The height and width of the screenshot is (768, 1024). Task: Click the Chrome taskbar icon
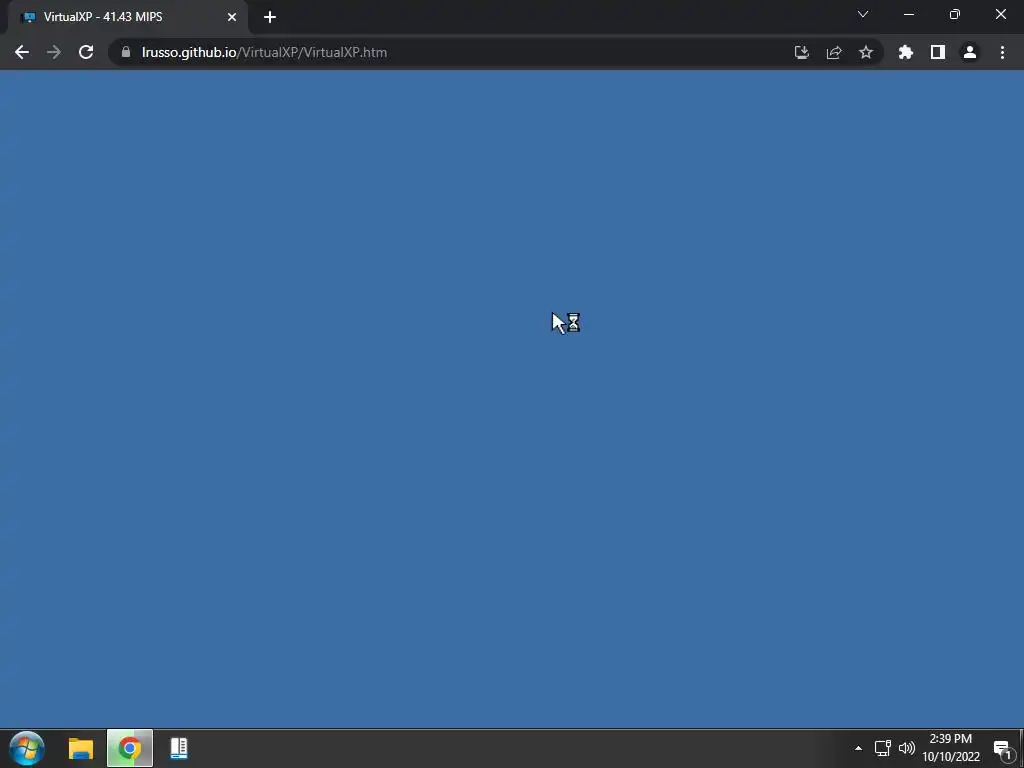point(130,748)
